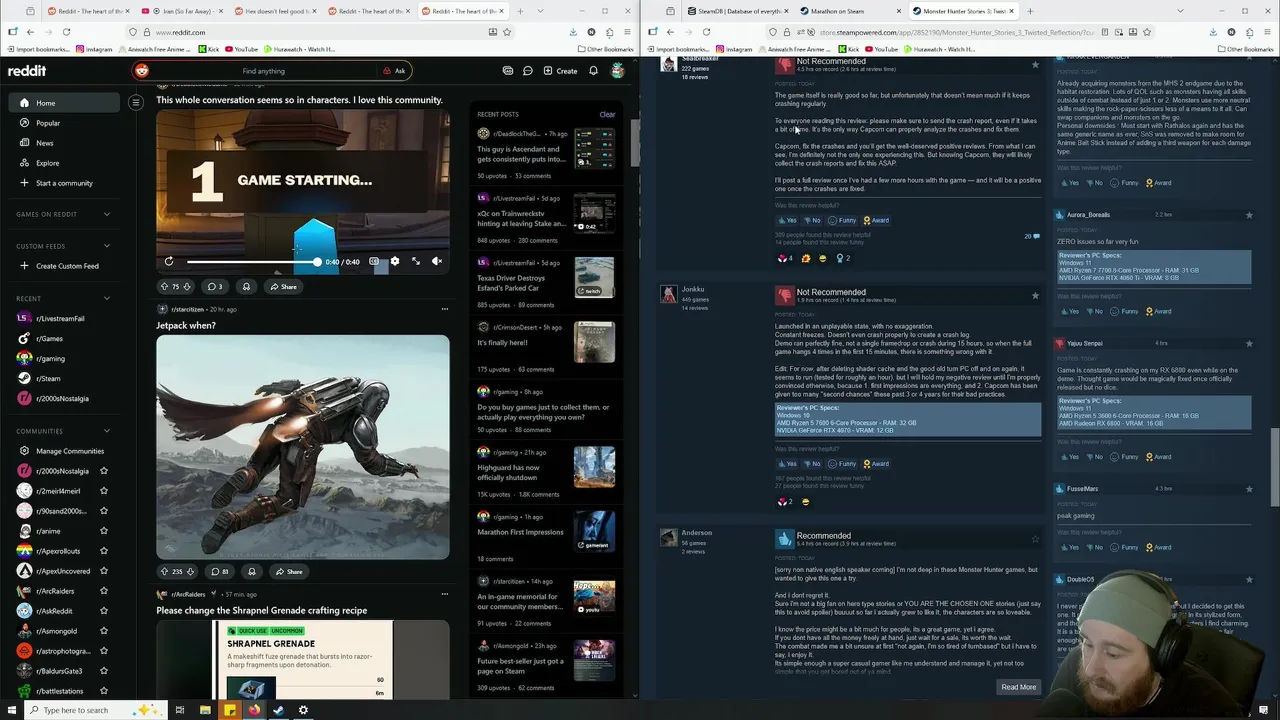Open video settings gear on Reddit player

click(x=395, y=261)
